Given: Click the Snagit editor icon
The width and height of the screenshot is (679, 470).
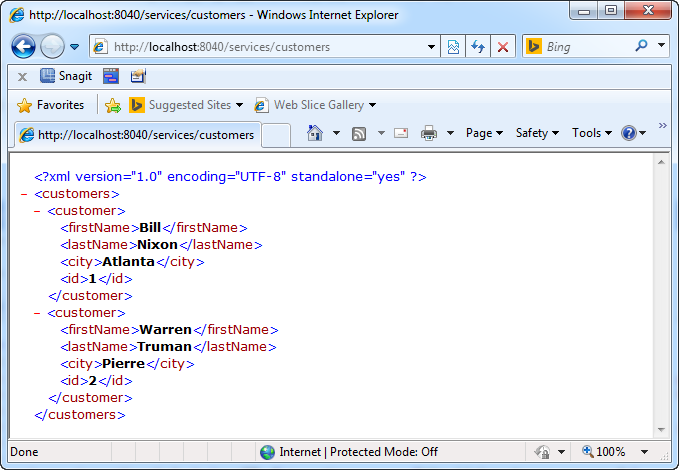Looking at the screenshot, I should click(x=138, y=76).
